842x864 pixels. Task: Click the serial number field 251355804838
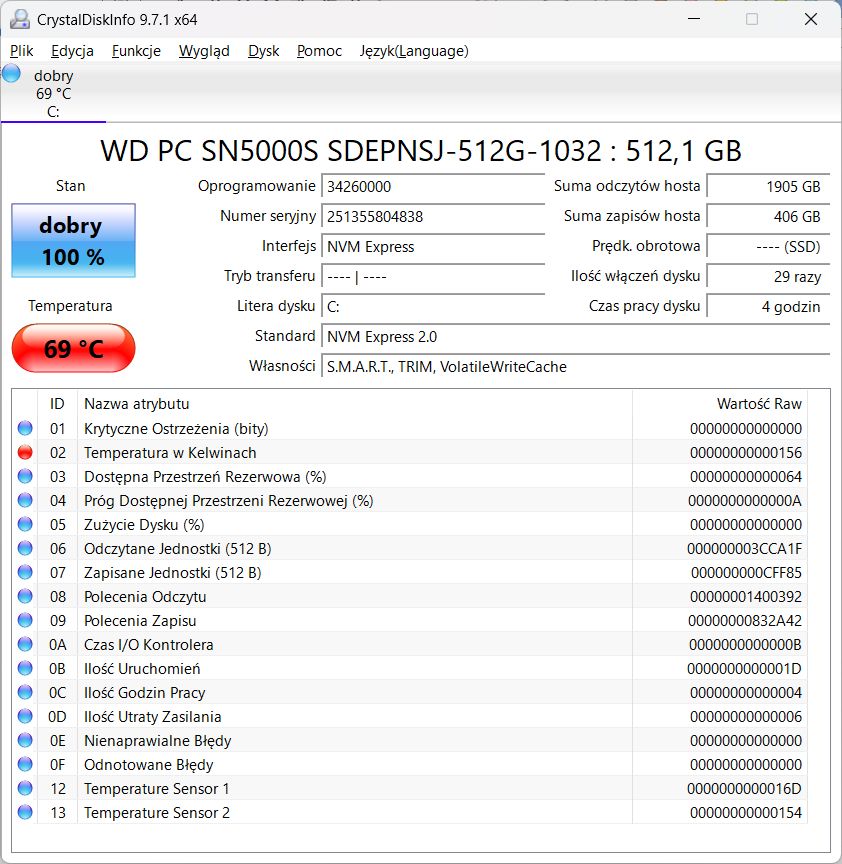point(433,217)
